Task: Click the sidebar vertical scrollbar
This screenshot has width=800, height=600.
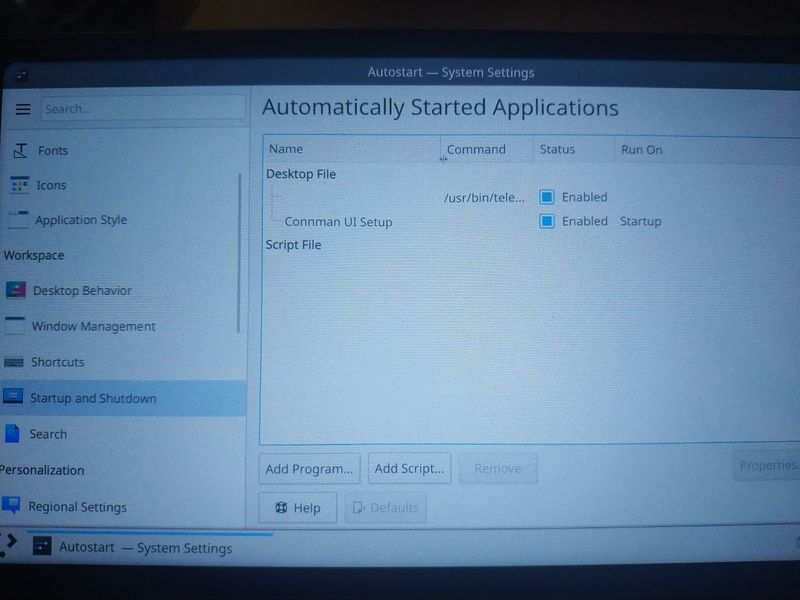Action: [239, 250]
